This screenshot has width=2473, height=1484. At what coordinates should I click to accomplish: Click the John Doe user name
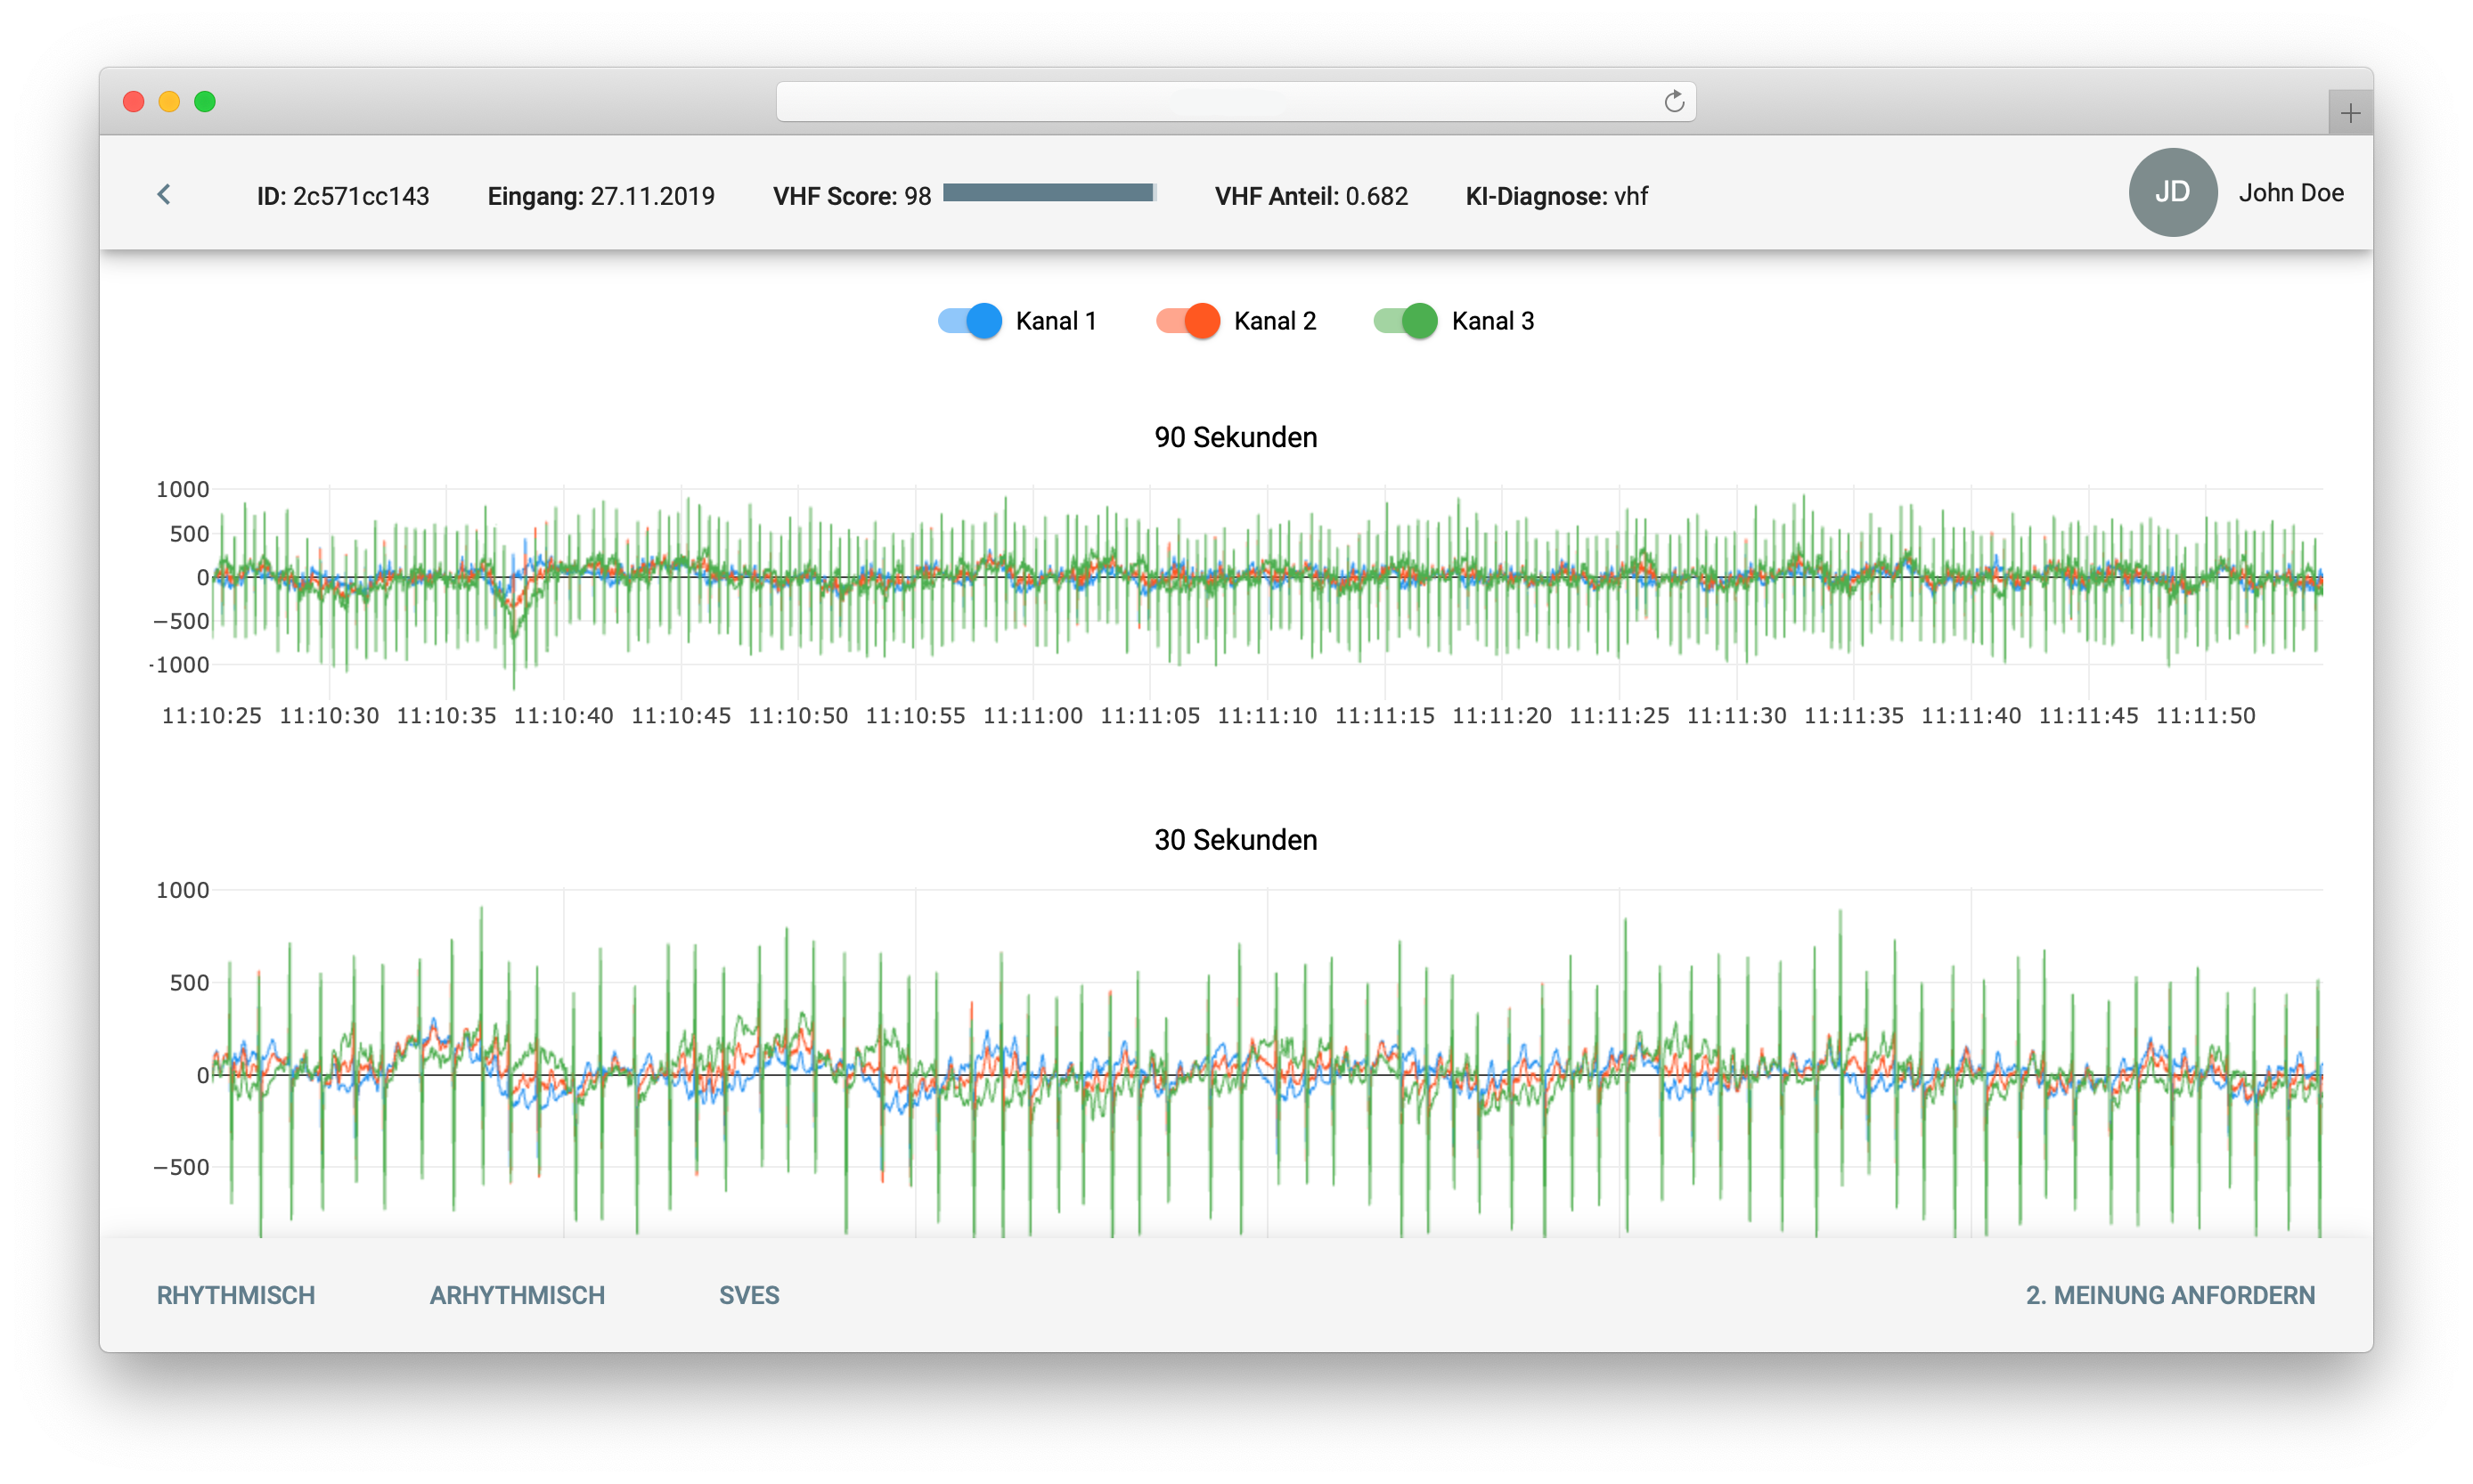[2291, 193]
